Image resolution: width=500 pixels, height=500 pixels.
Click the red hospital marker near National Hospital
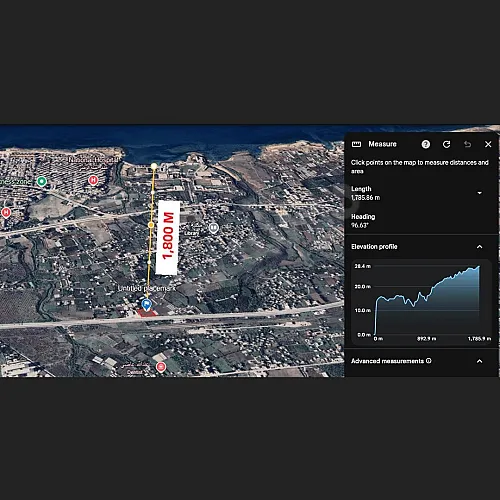(x=93, y=180)
